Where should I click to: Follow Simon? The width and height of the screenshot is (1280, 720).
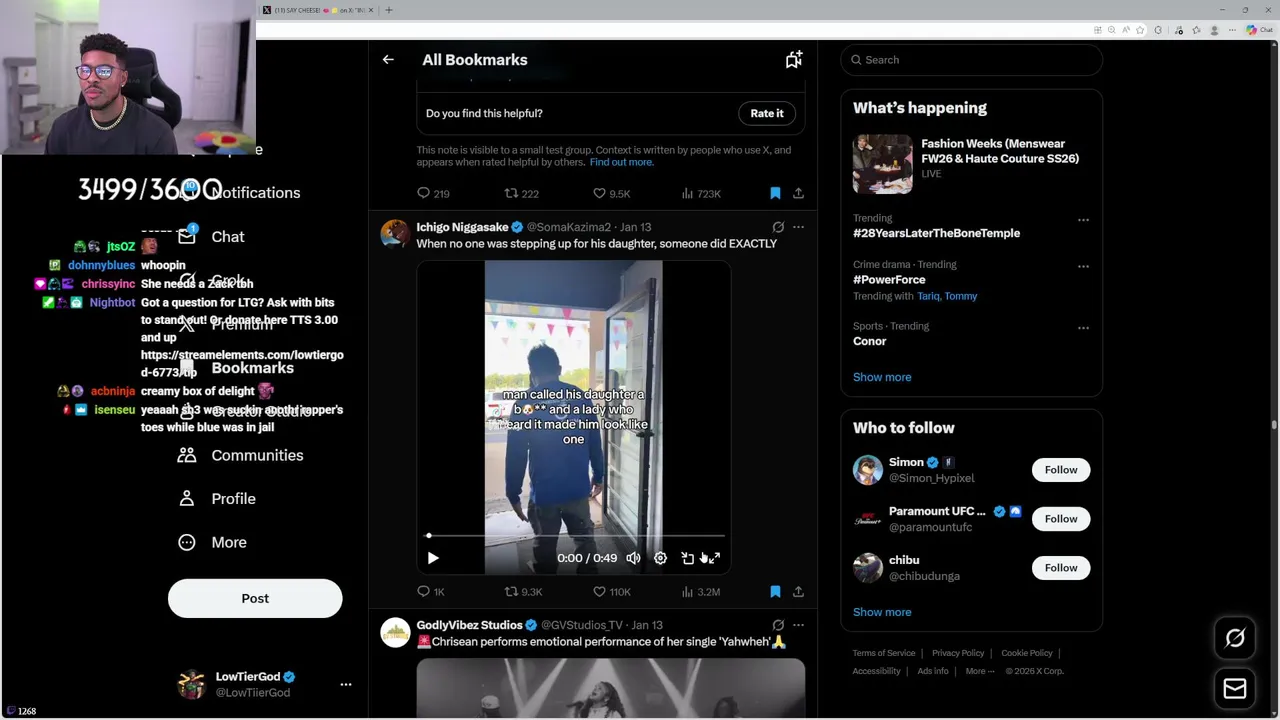pos(1061,470)
